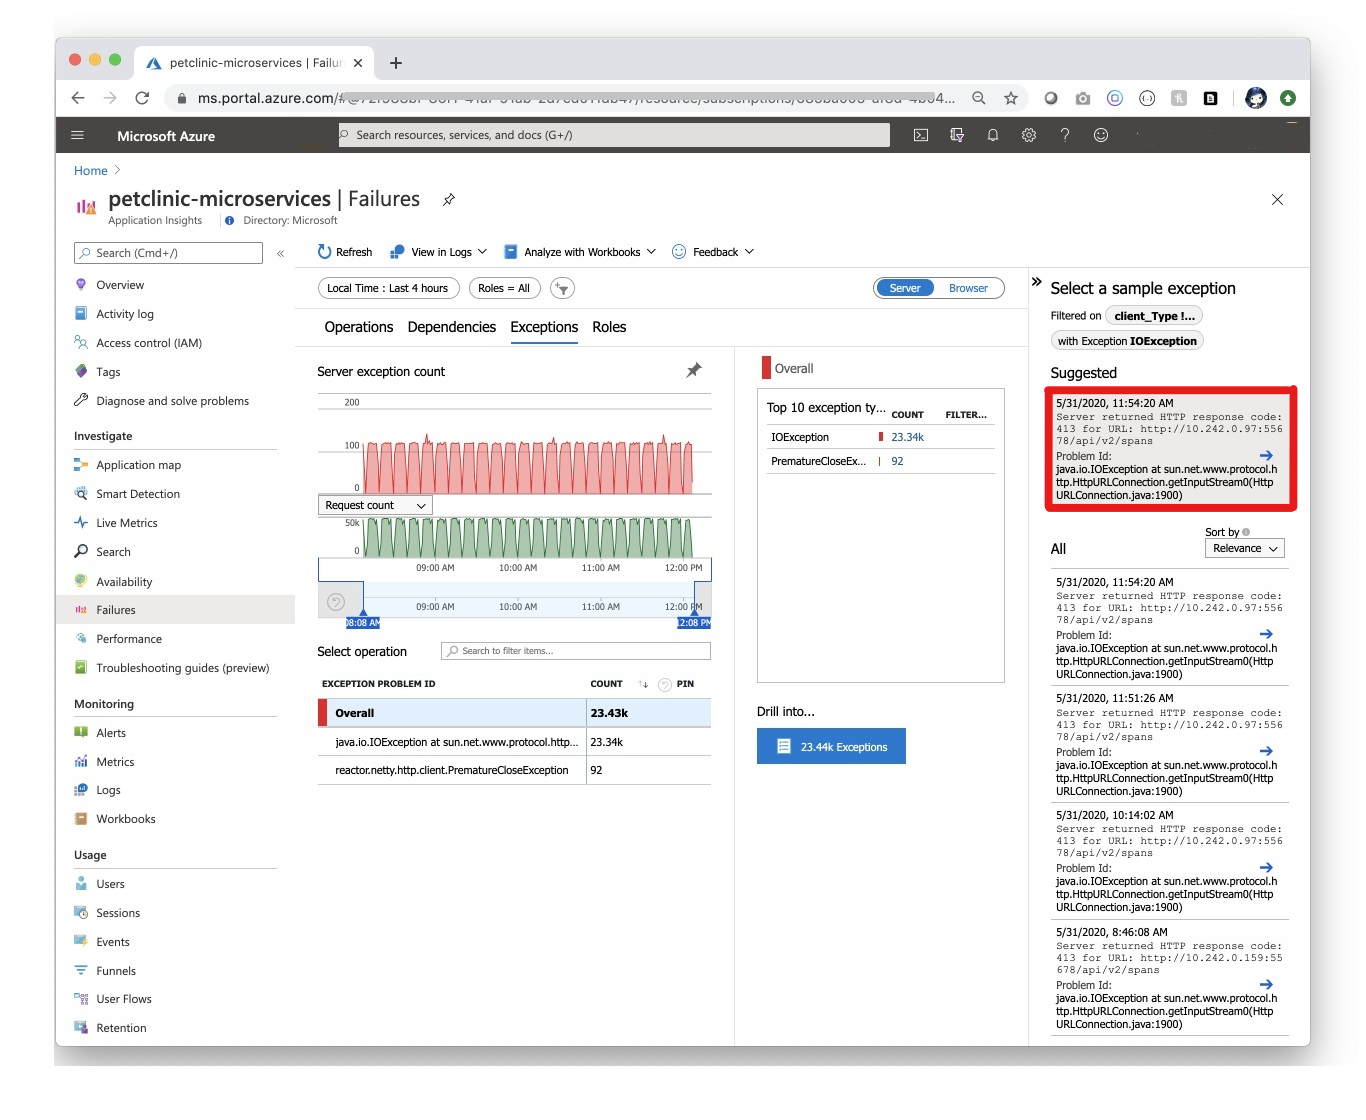Viewport: 1366px width, 1120px height.
Task: Go back in the browser
Action: coord(78,98)
